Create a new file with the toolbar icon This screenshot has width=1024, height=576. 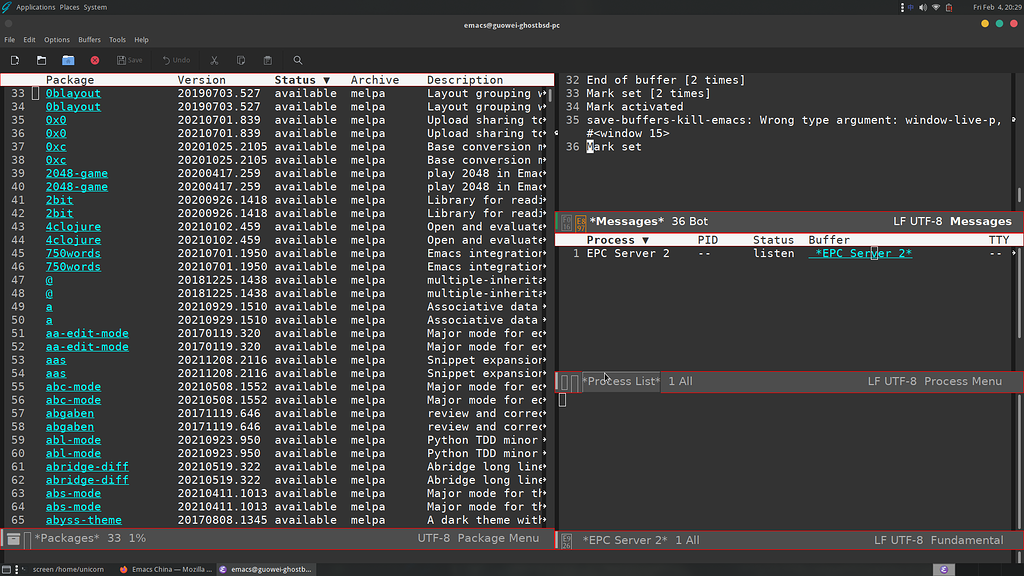[x=14, y=60]
